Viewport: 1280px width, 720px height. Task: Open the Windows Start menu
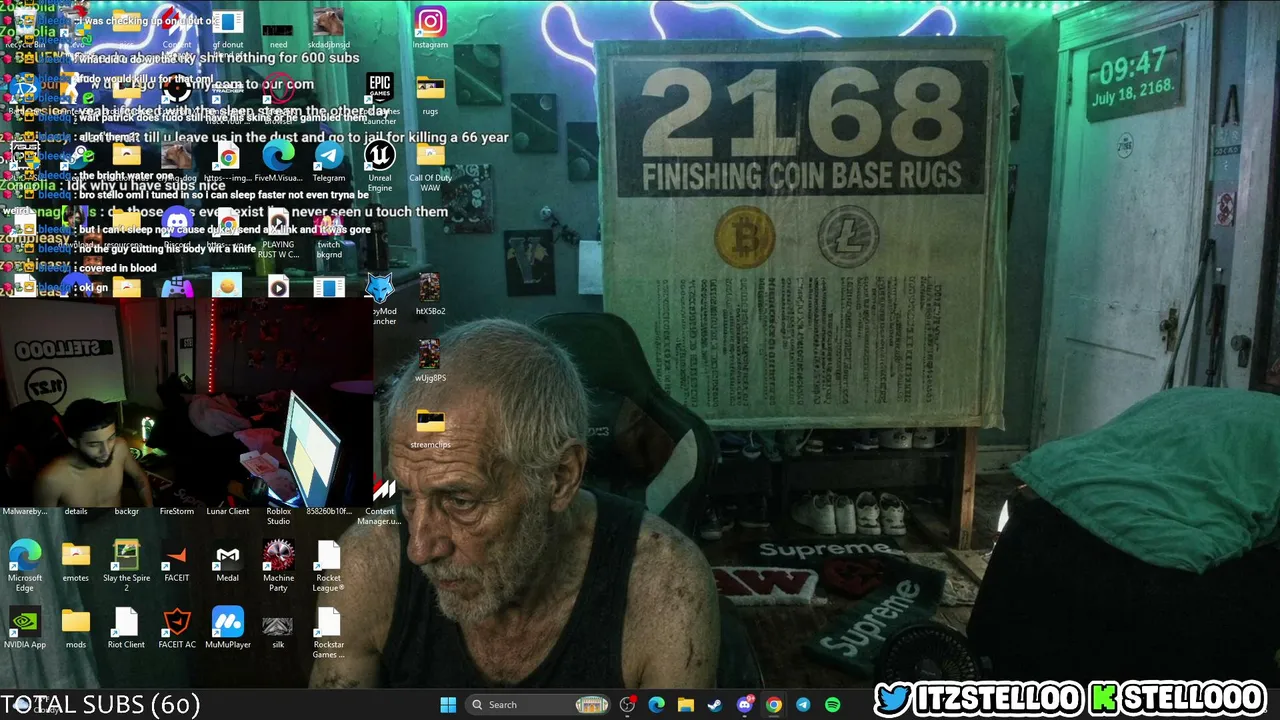pos(448,705)
